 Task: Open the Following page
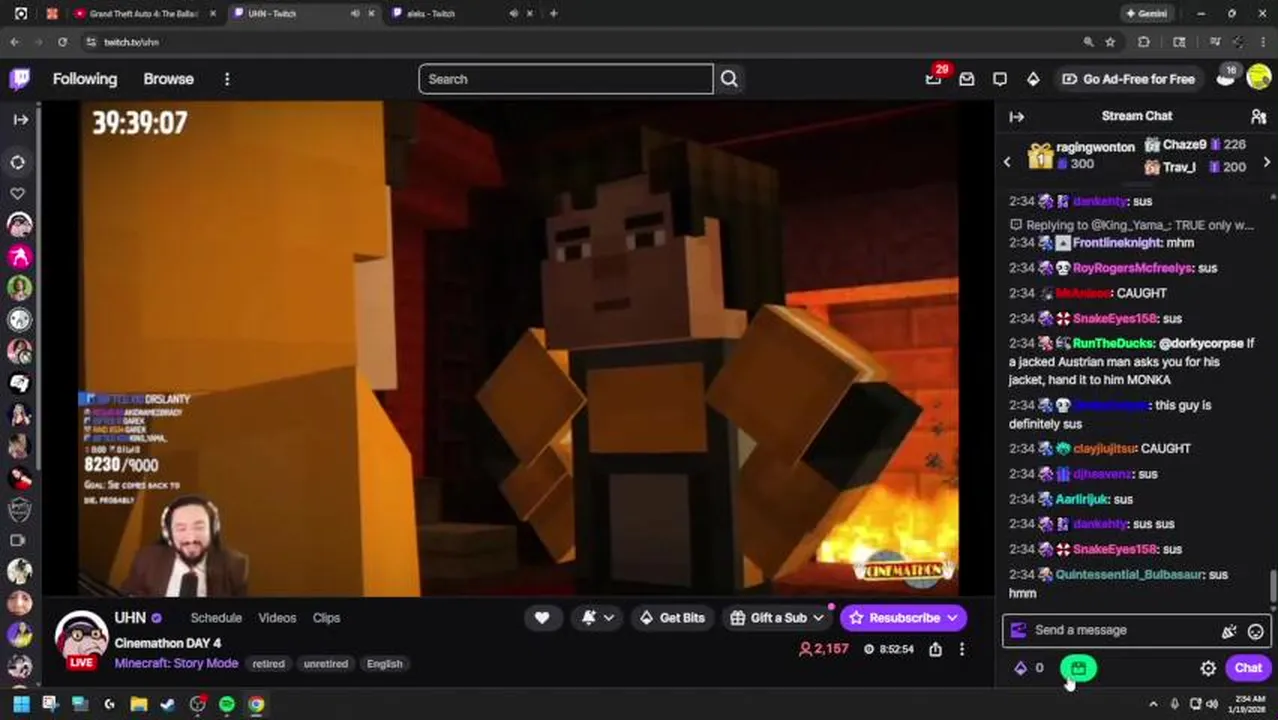(85, 79)
